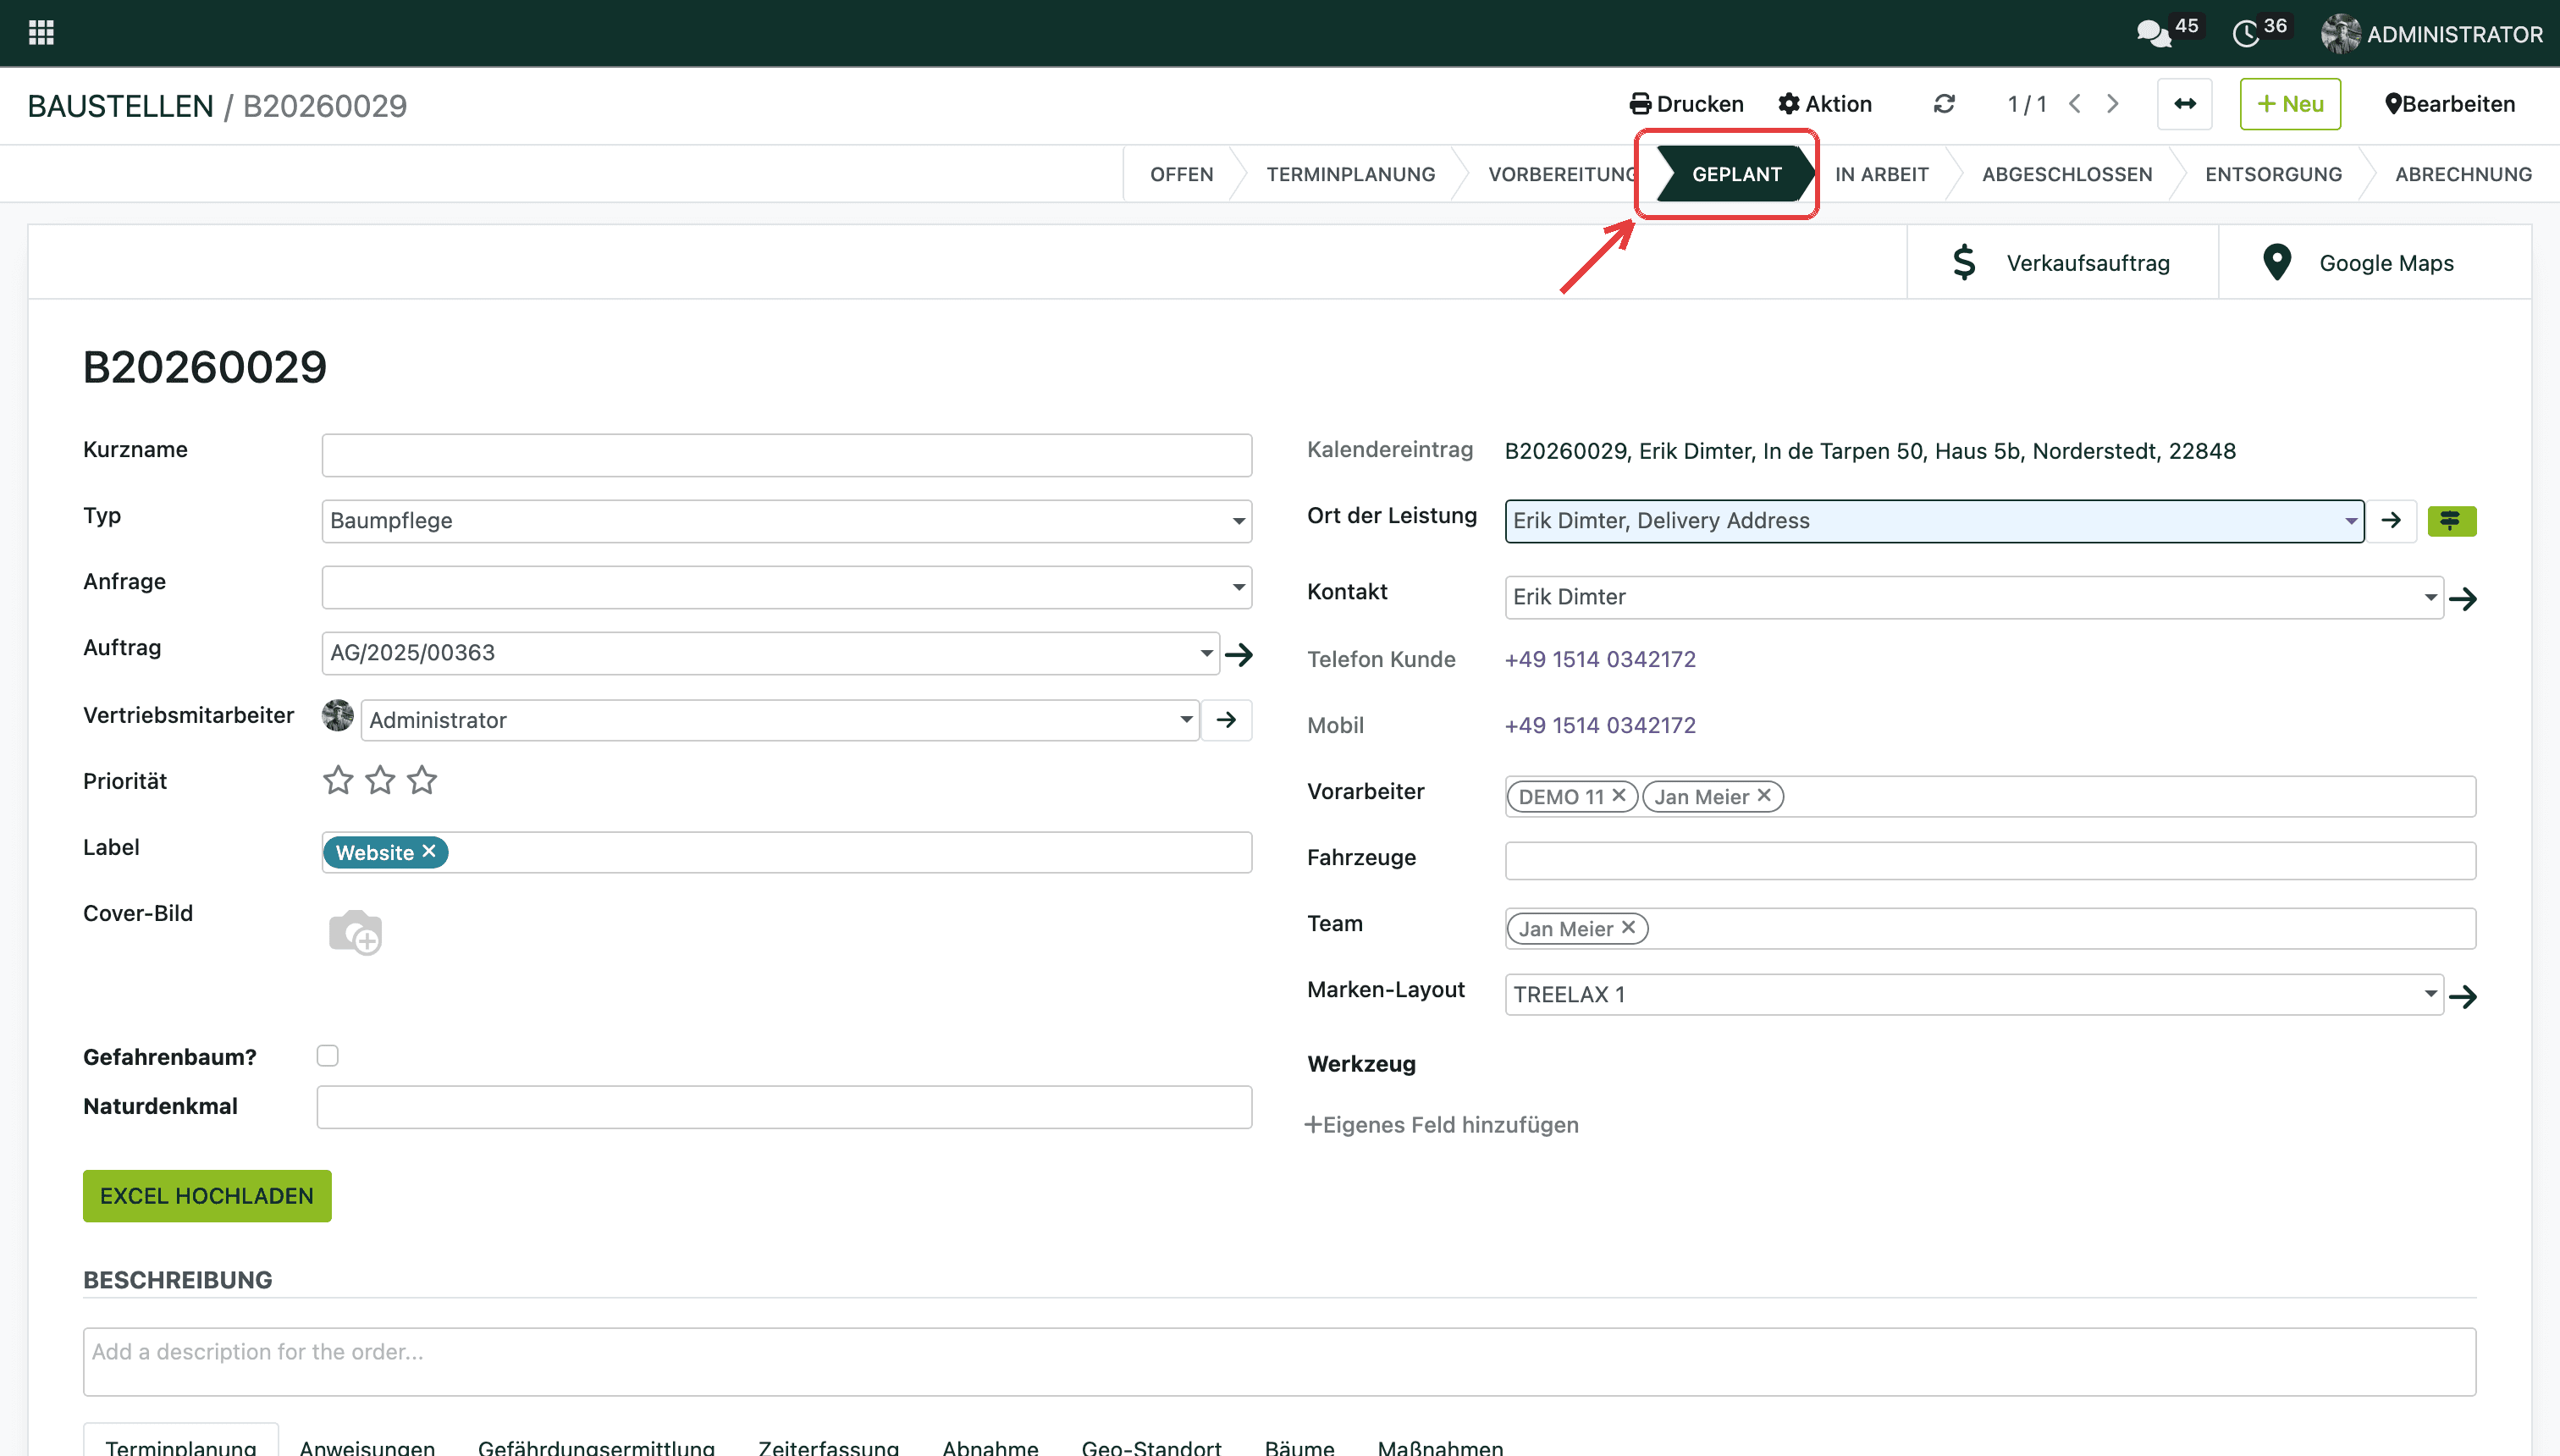This screenshot has height=1456, width=2560.
Task: Go to next record arrow
Action: point(2112,104)
